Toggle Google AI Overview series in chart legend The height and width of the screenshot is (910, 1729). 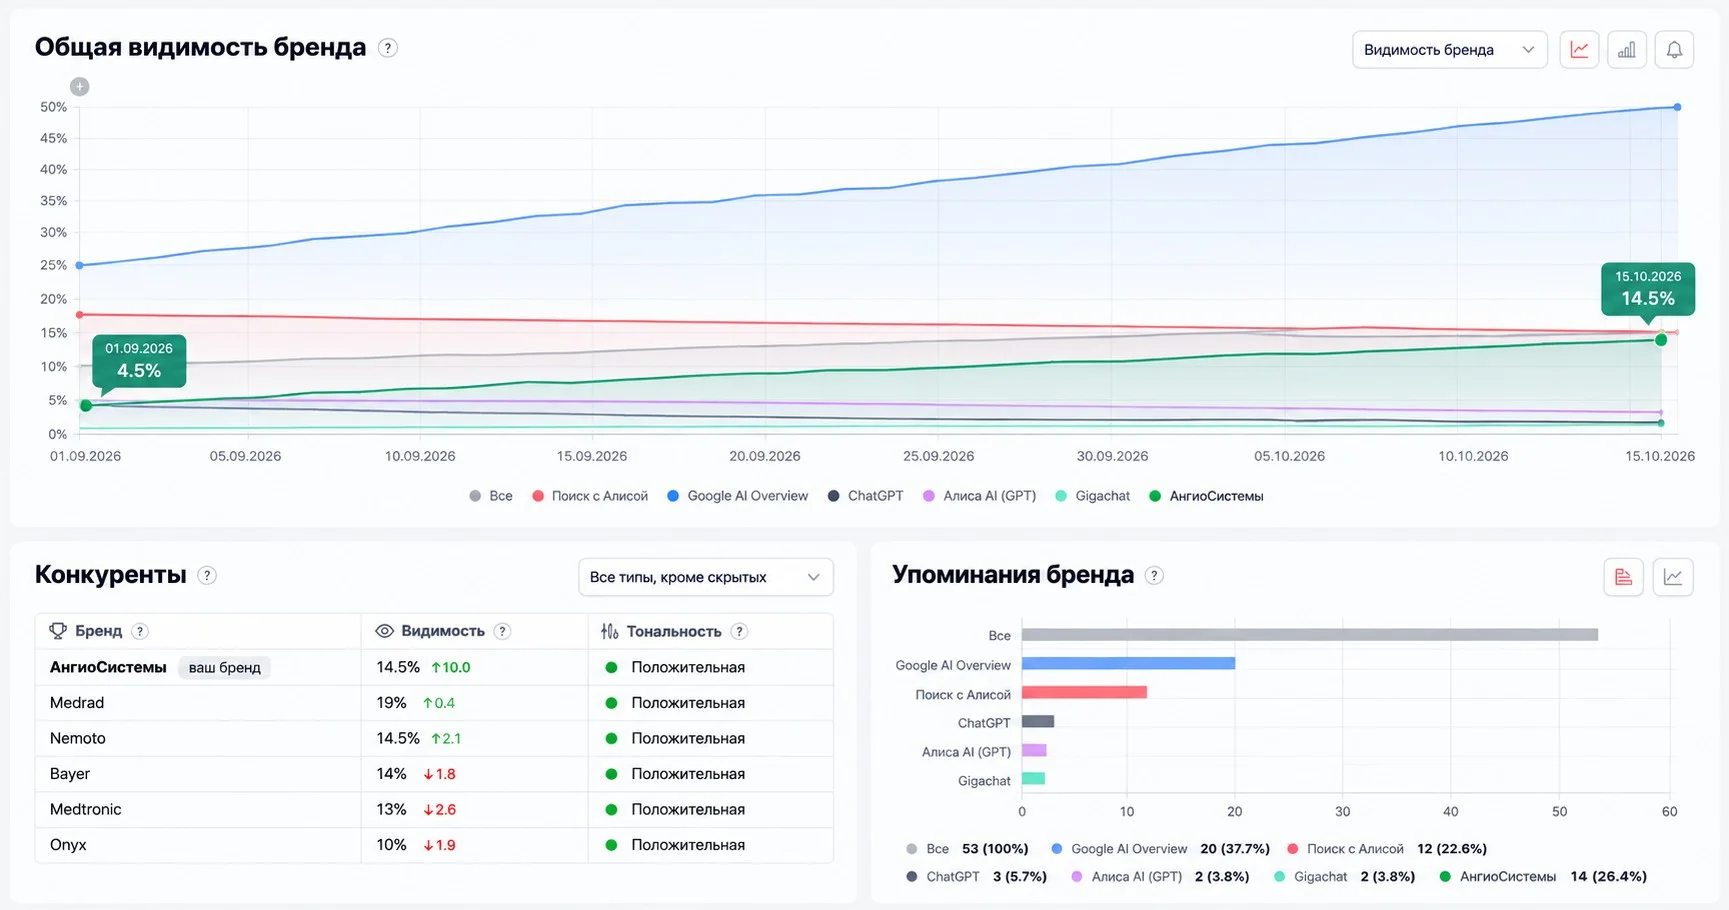[738, 496]
